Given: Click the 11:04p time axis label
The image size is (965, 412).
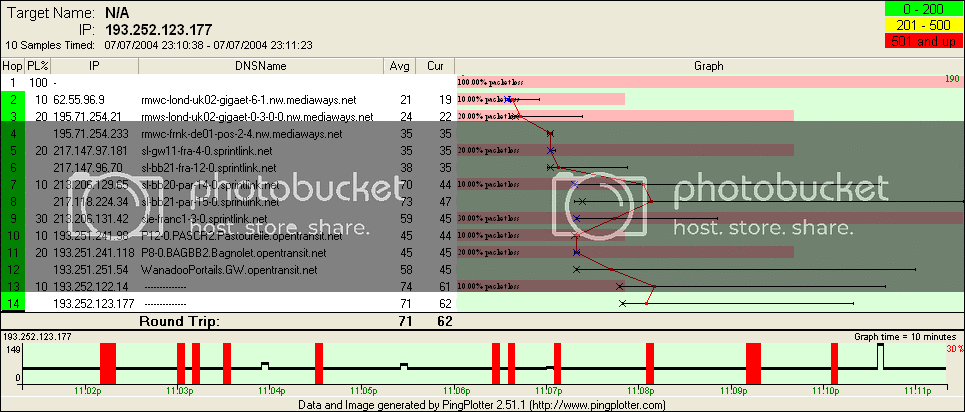Looking at the screenshot, I should (x=272, y=390).
